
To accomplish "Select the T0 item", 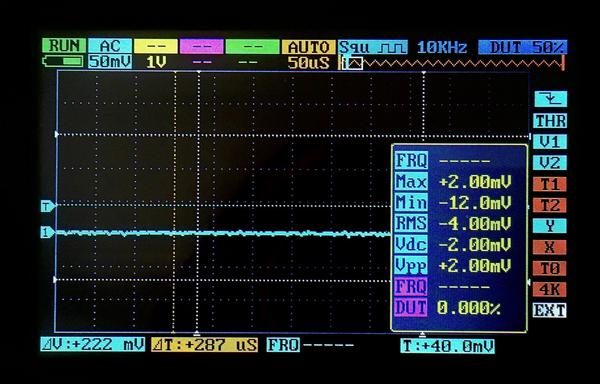I will (x=550, y=268).
